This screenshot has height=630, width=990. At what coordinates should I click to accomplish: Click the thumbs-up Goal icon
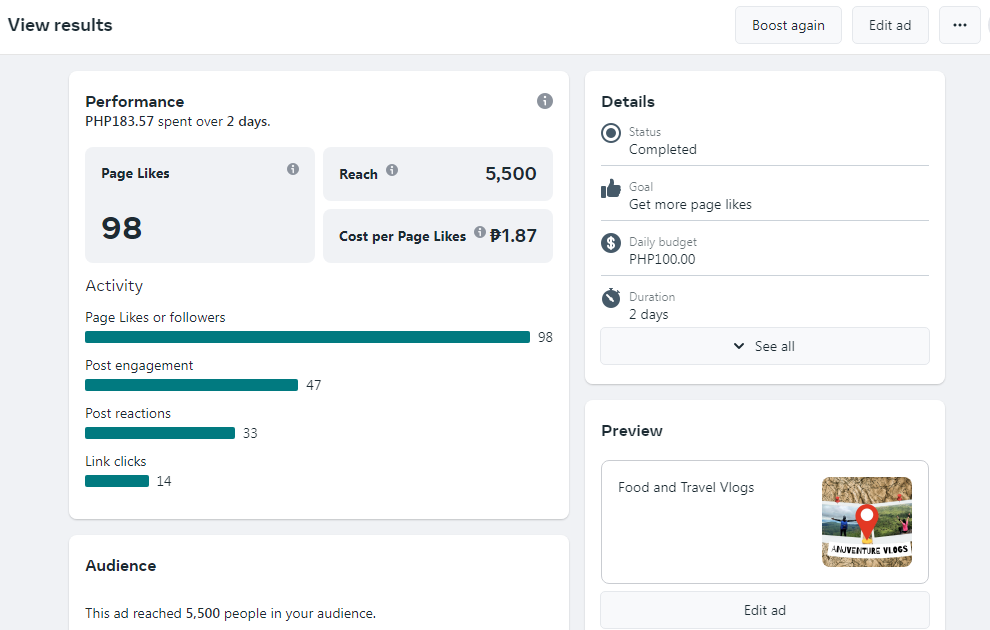pyautogui.click(x=611, y=188)
